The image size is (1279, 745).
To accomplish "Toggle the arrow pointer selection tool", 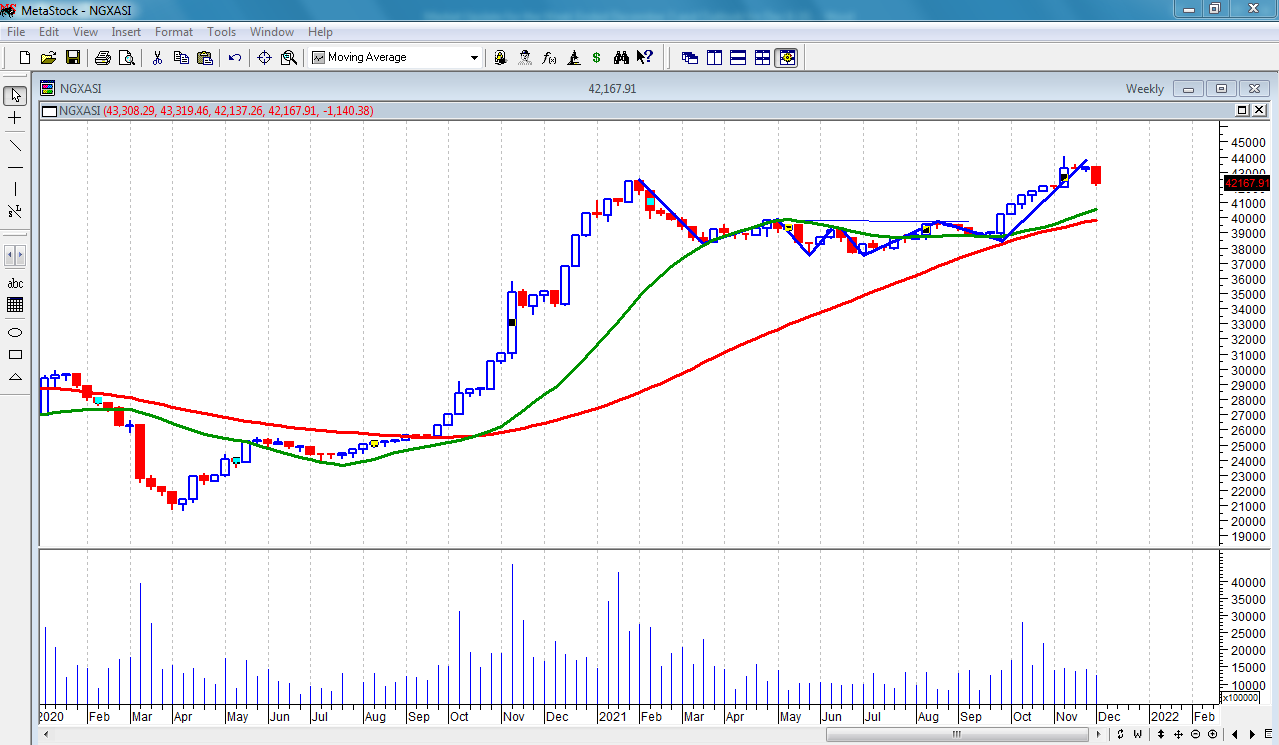I will 15,96.
